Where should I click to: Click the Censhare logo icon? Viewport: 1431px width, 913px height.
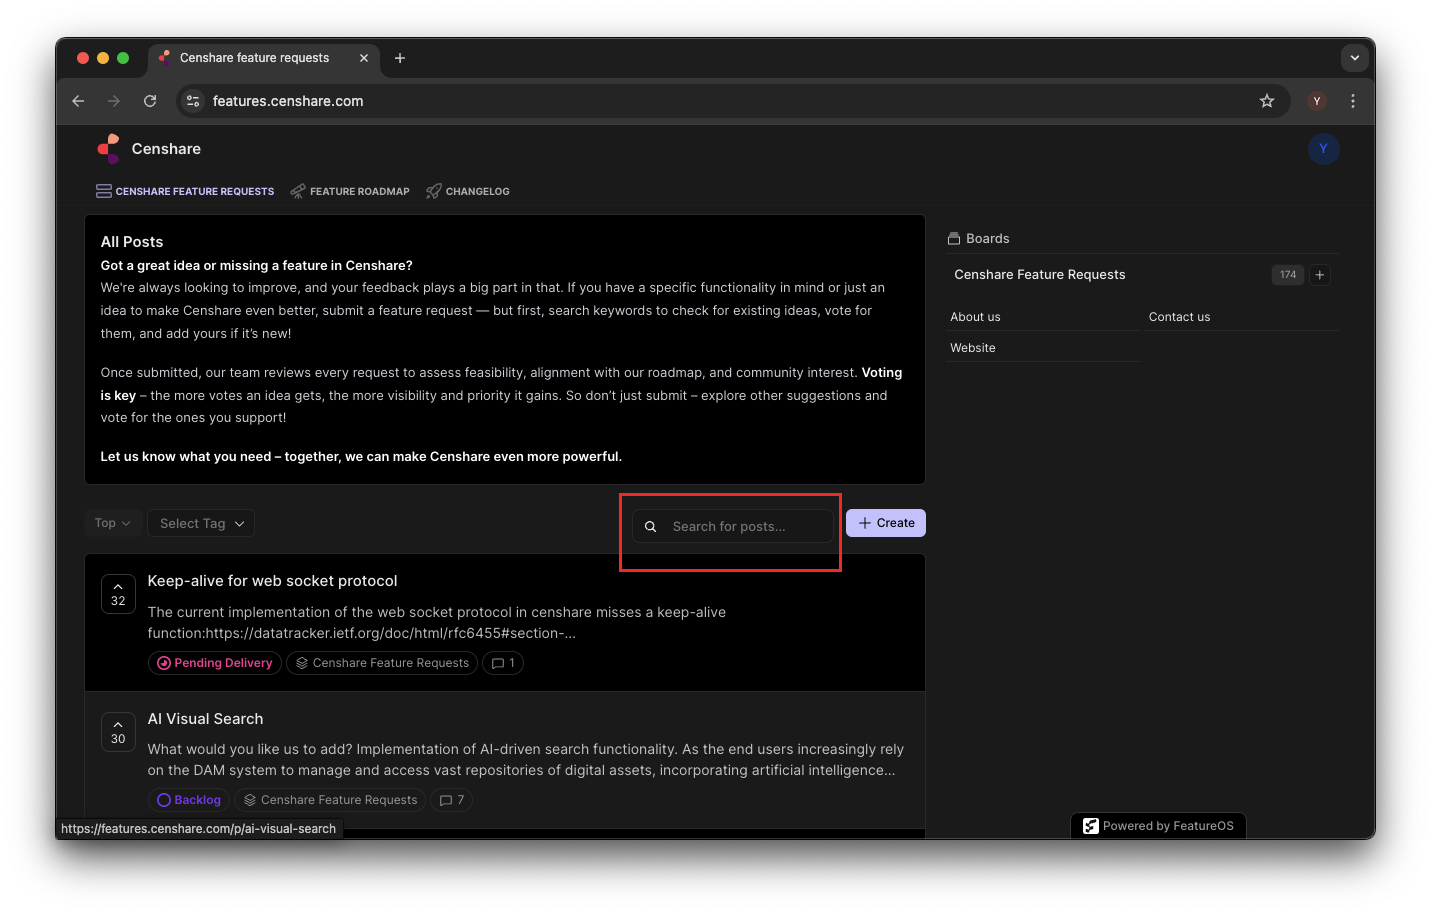pyautogui.click(x=108, y=147)
